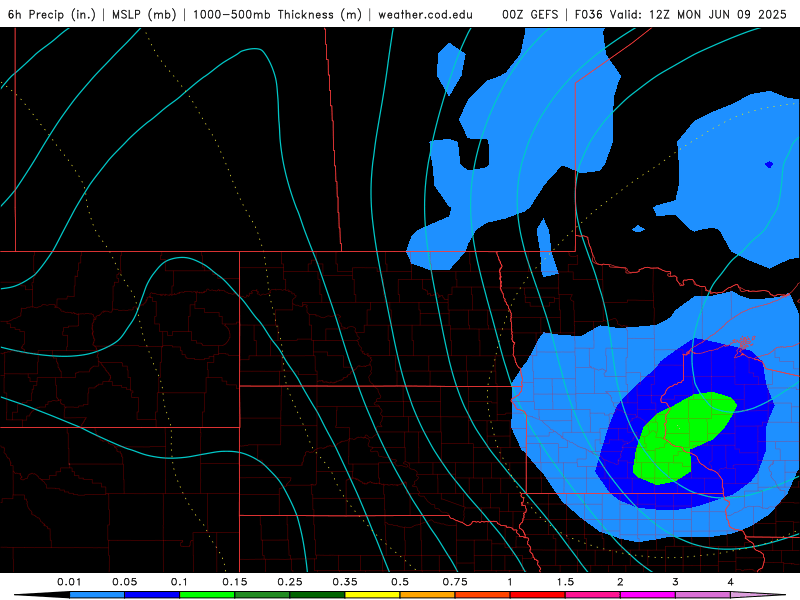The height and width of the screenshot is (600, 800).
Task: Click the 'MSLP (mb)' header label
Action: [x=144, y=14]
